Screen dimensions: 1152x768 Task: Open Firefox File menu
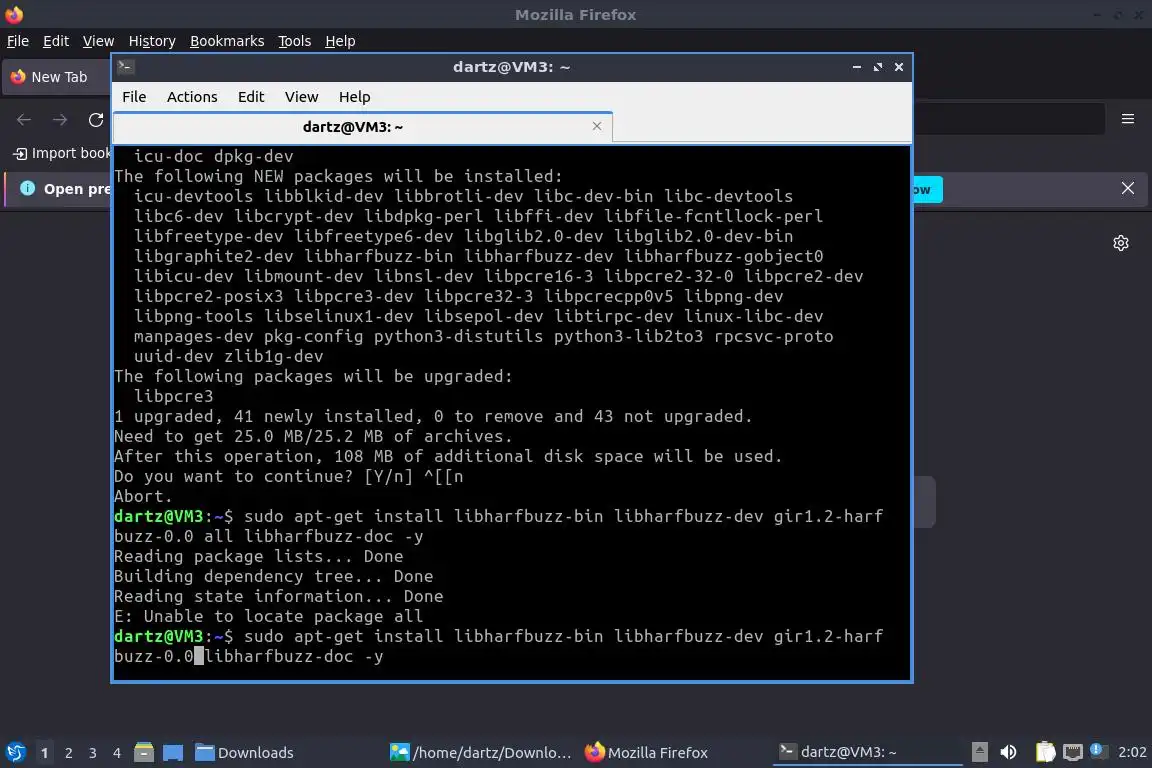pos(18,41)
